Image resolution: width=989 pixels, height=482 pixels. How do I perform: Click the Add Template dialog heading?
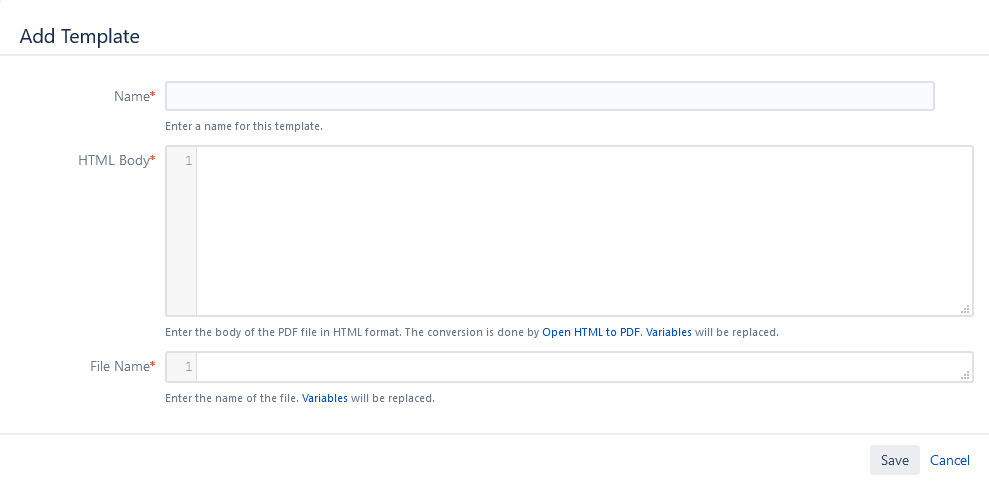point(80,37)
